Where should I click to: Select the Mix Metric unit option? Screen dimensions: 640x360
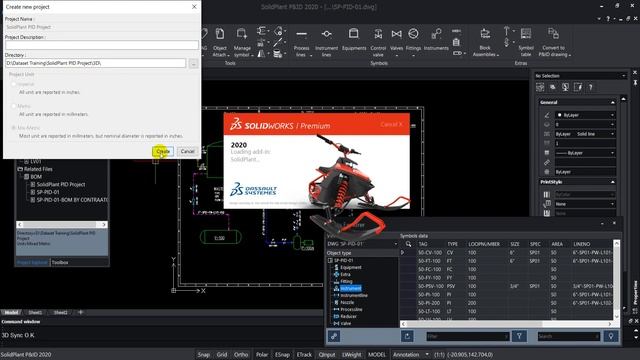point(14,128)
